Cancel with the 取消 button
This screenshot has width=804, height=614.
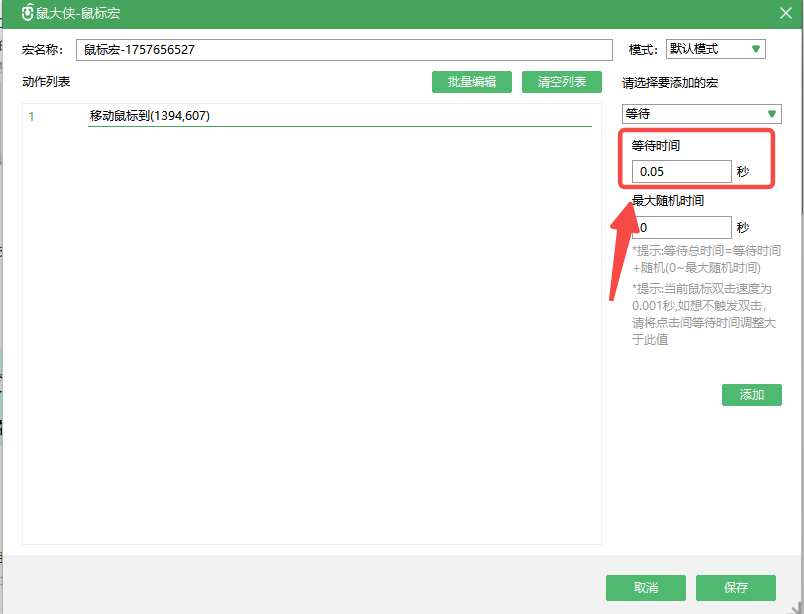pos(646,587)
